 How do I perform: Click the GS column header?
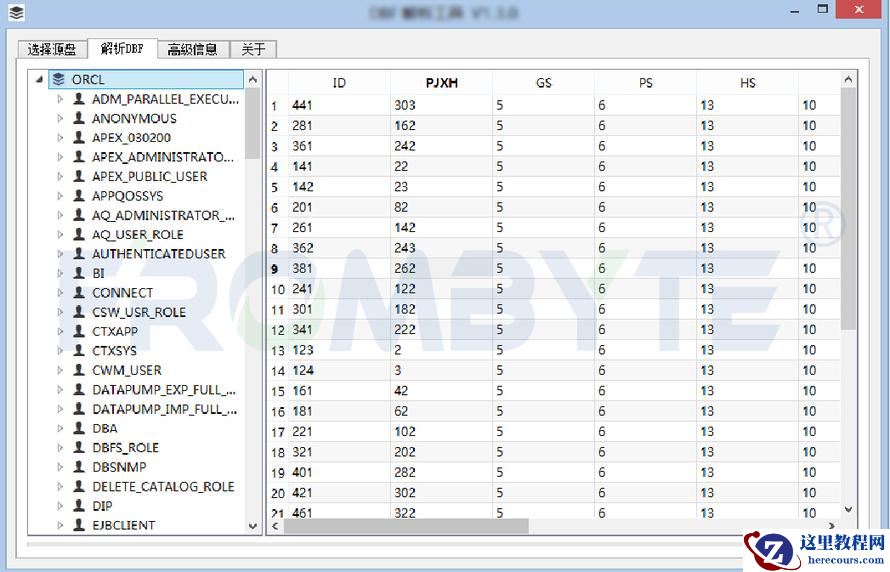click(x=544, y=83)
